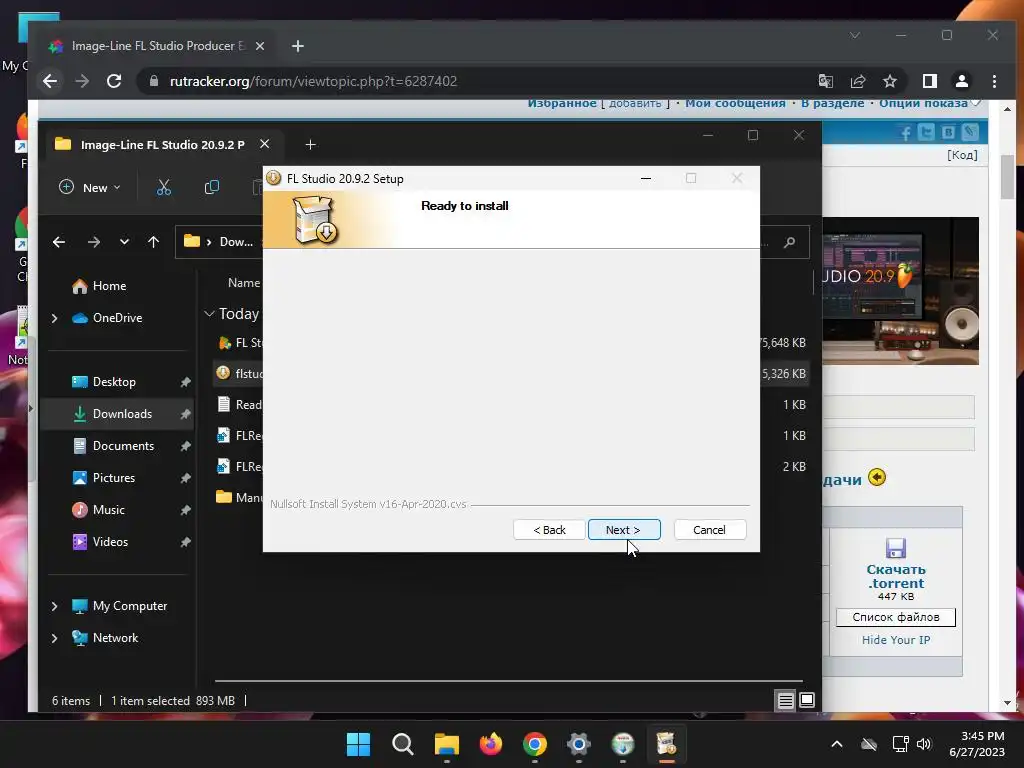Toggle the Chrome side panel
Screen dimensions: 1024x768
(x=930, y=82)
